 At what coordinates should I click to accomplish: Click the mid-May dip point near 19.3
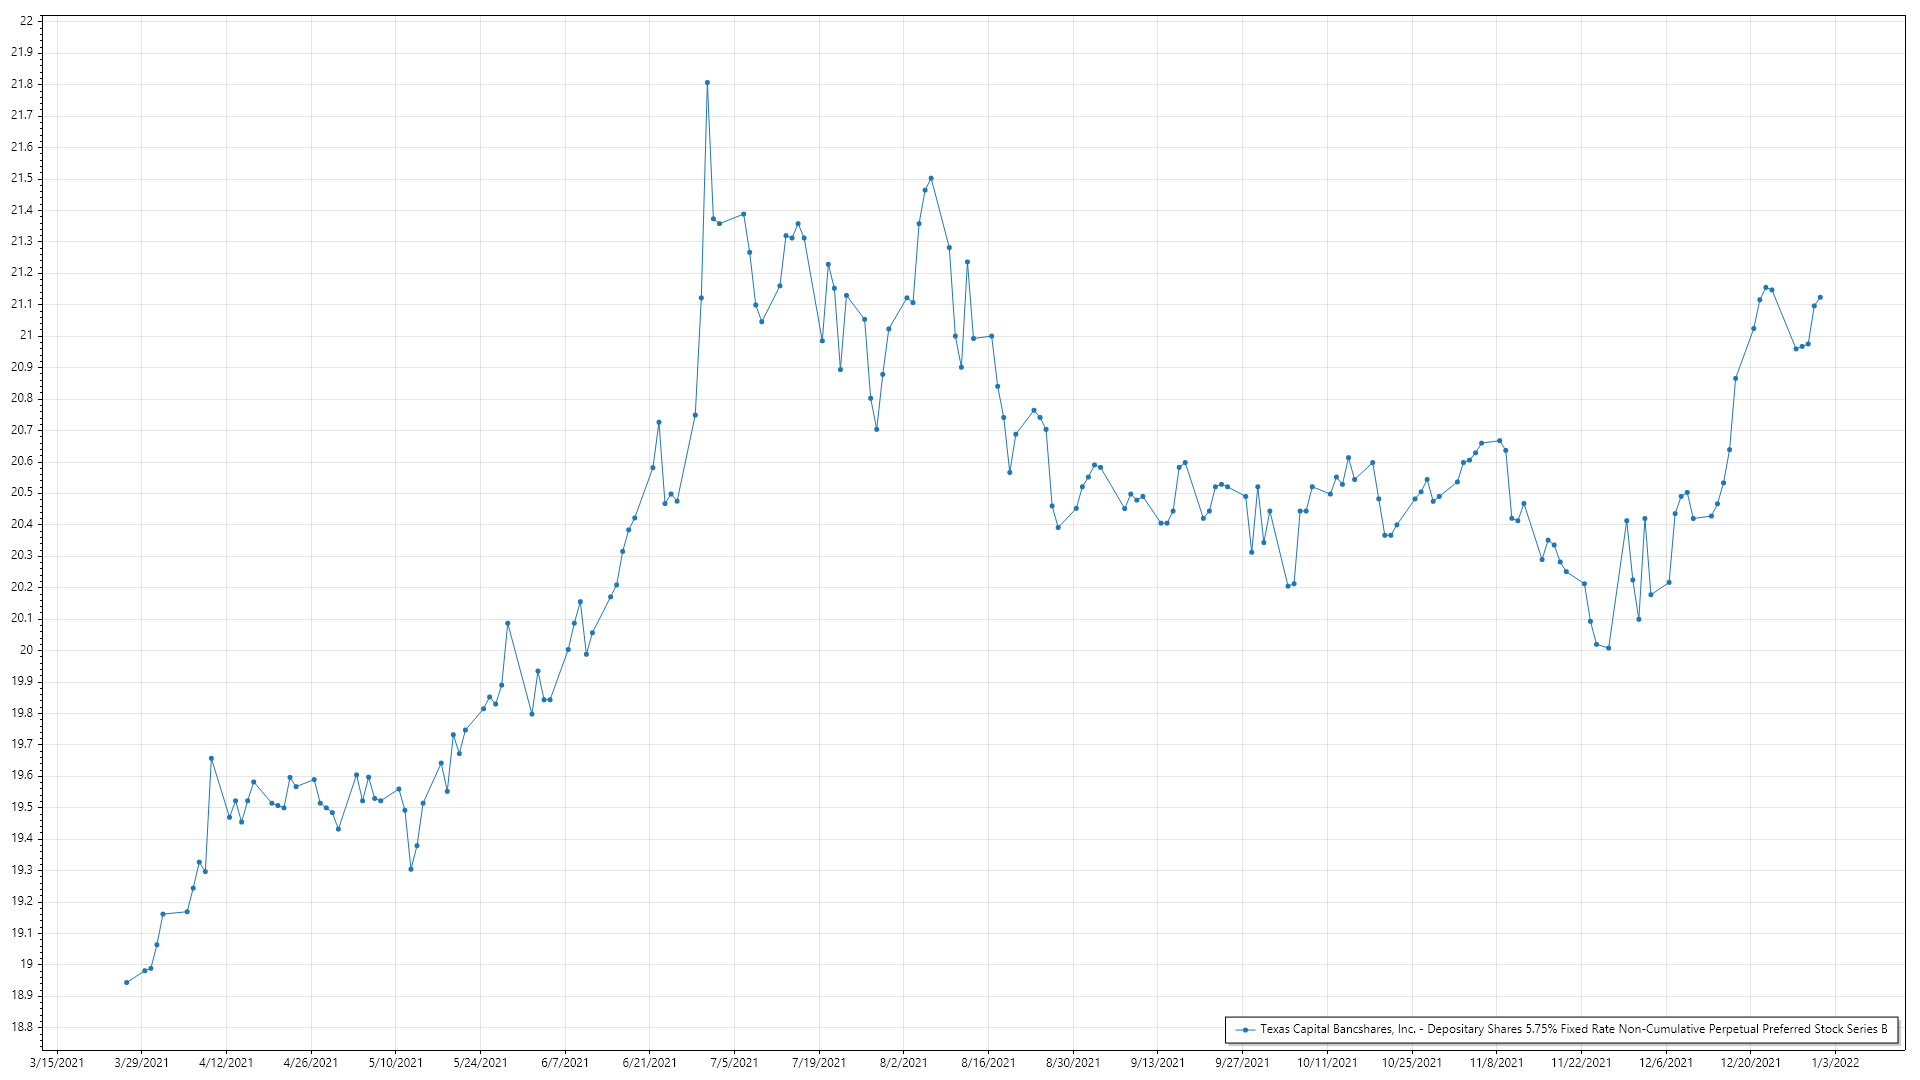click(x=411, y=869)
